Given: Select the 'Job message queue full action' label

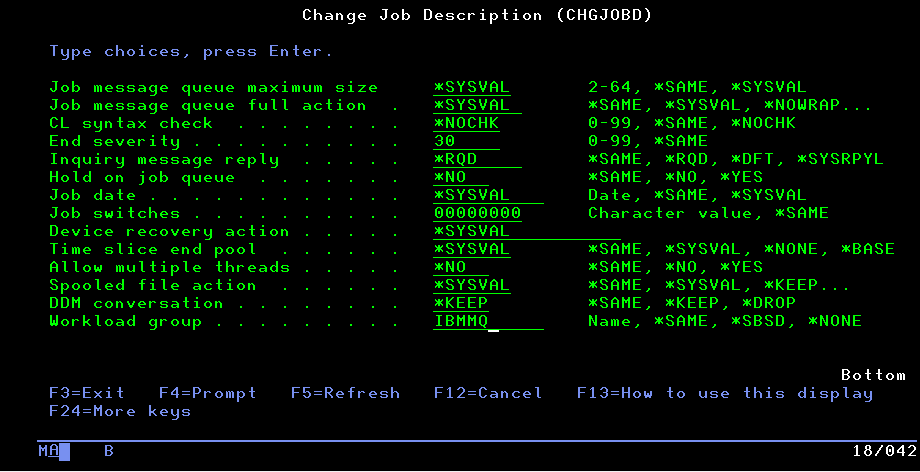Looking at the screenshot, I should [208, 106].
